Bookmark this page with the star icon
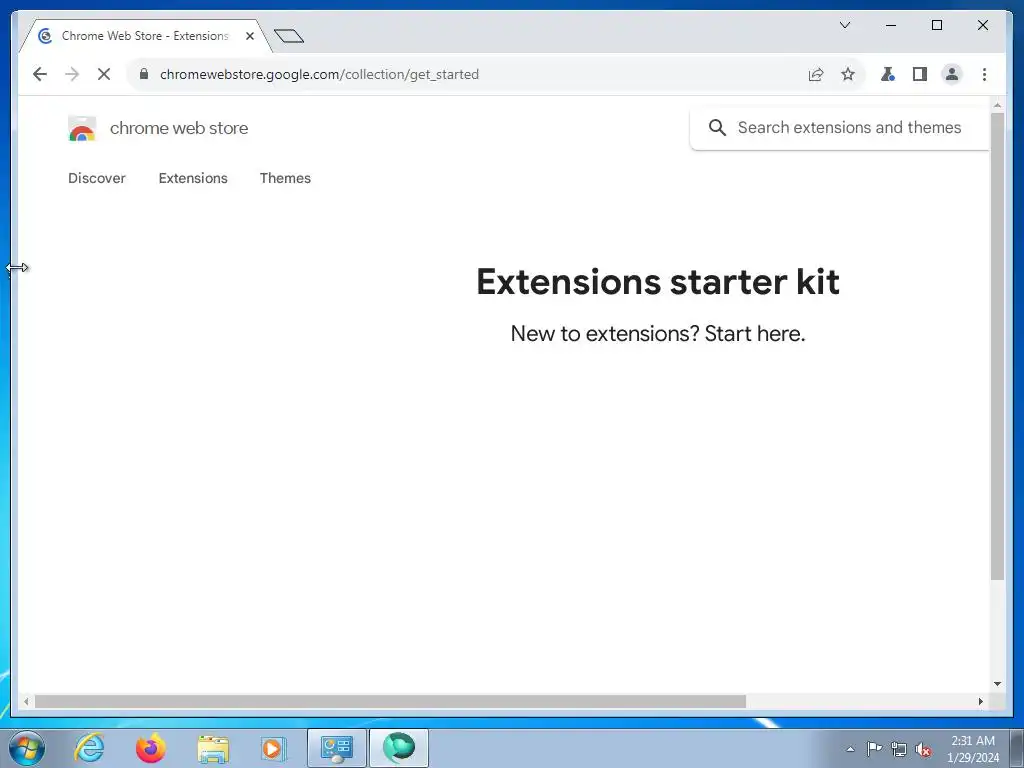Viewport: 1024px width, 768px height. pyautogui.click(x=848, y=74)
